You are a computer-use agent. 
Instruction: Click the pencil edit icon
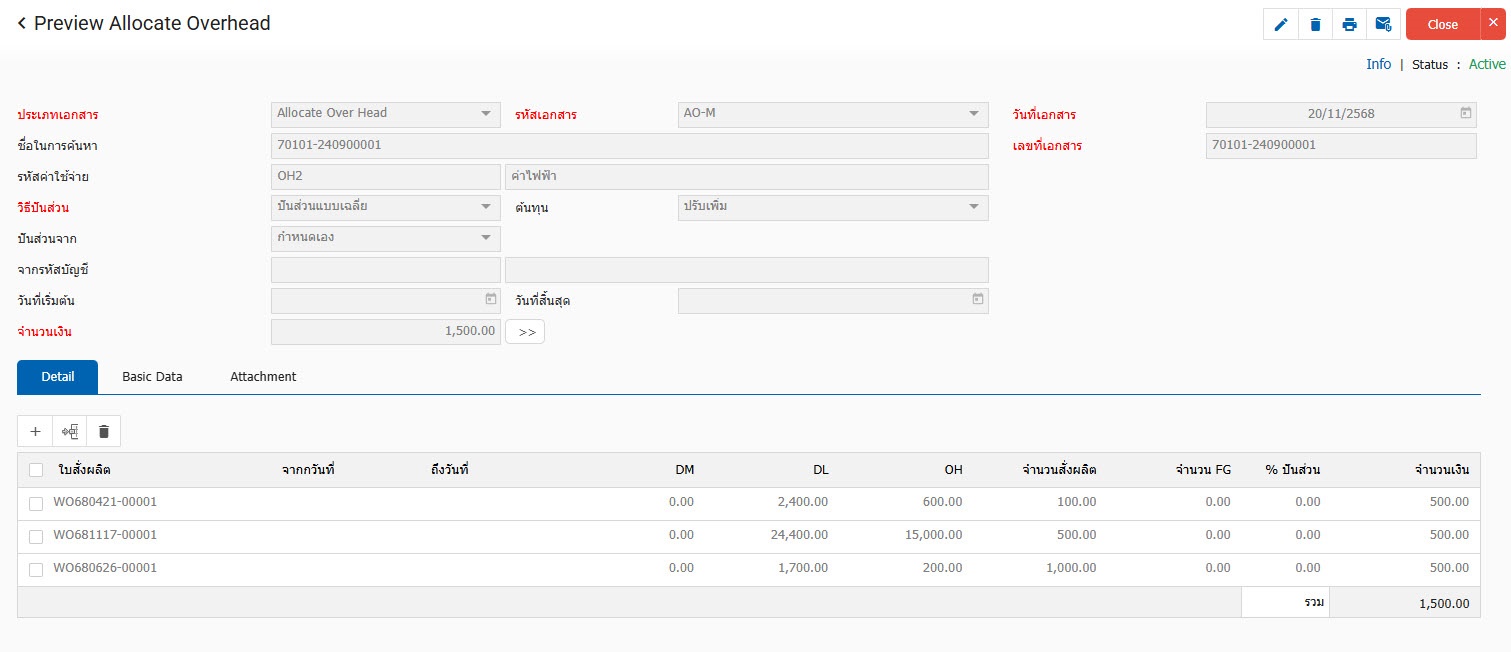[x=1281, y=25]
